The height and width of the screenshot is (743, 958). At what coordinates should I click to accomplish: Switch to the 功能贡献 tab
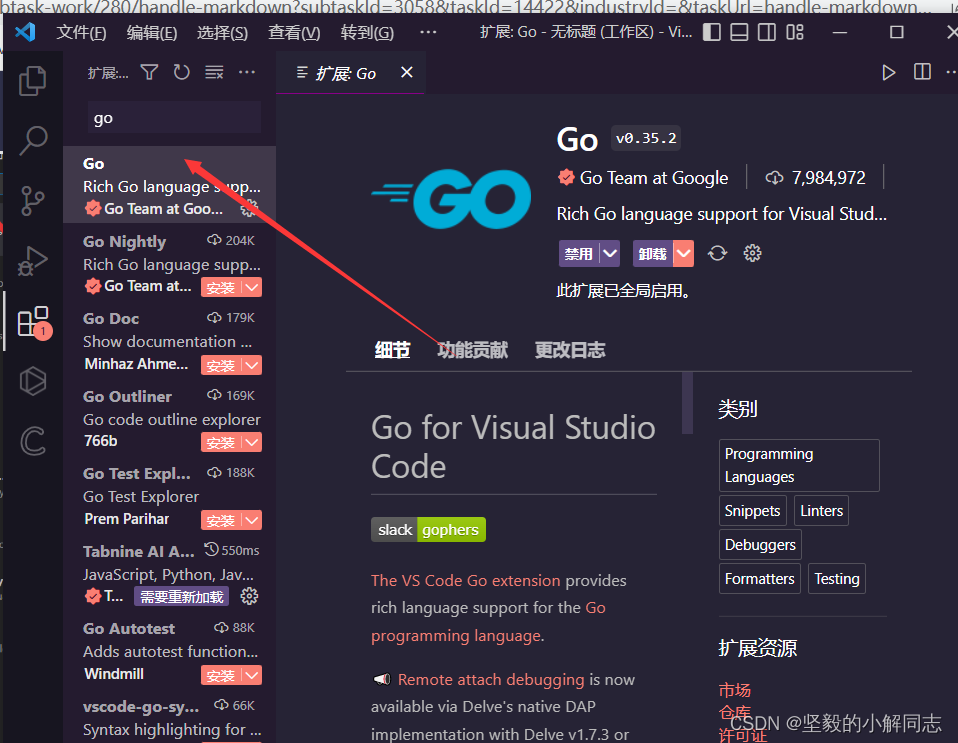pyautogui.click(x=474, y=350)
